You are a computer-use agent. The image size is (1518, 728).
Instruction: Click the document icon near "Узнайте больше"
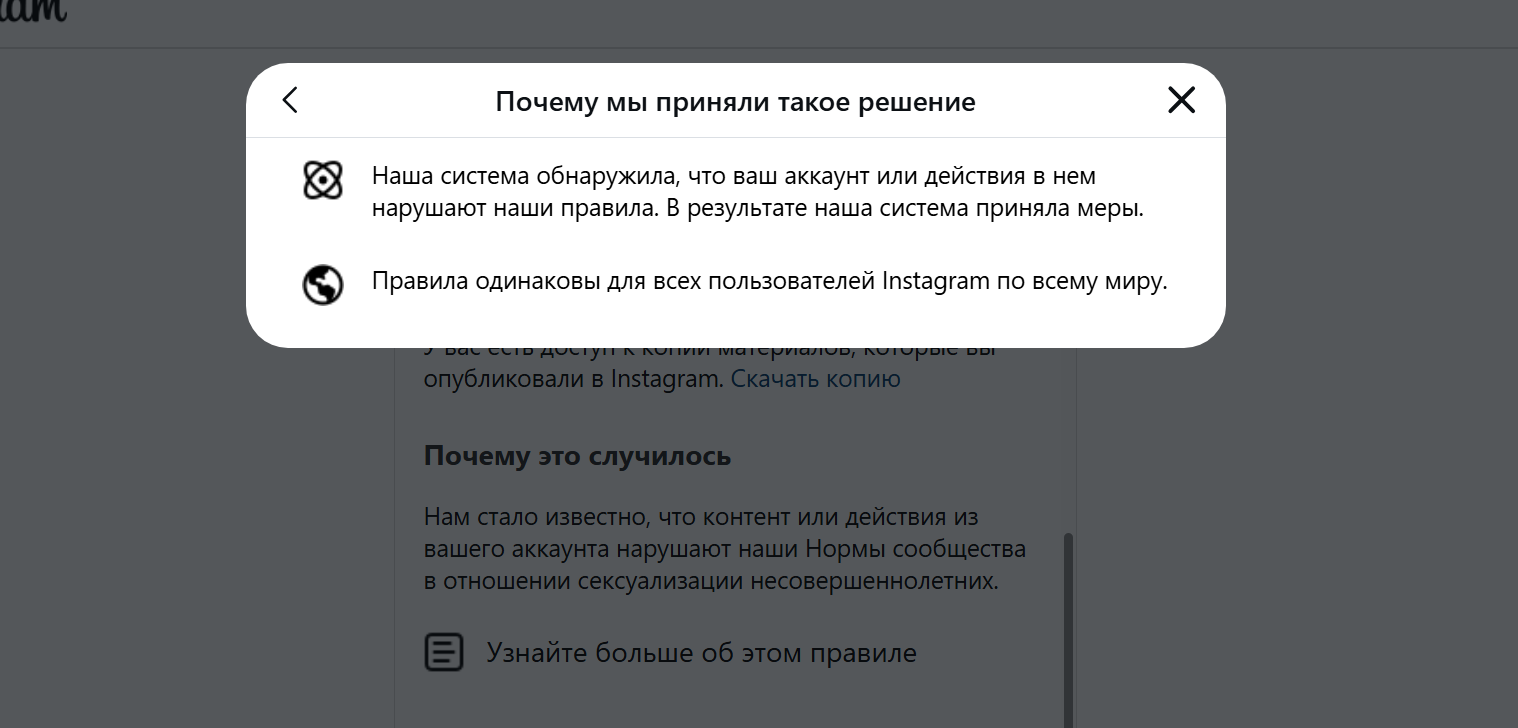pyautogui.click(x=444, y=652)
